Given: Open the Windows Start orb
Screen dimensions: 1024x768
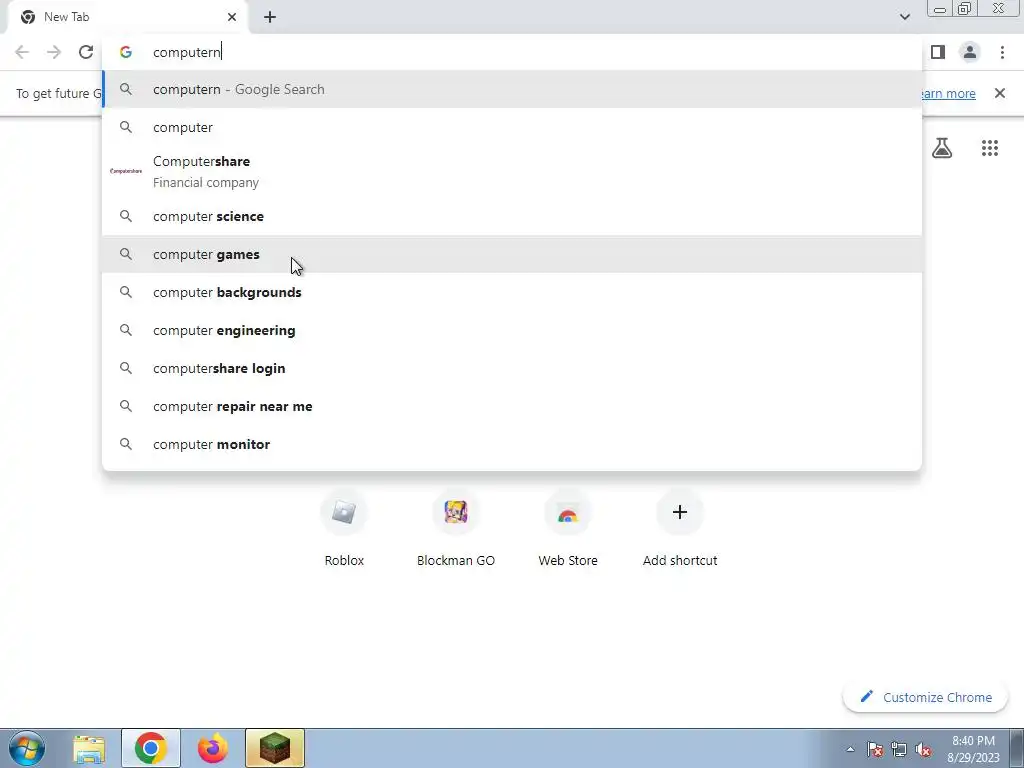Looking at the screenshot, I should pyautogui.click(x=27, y=748).
